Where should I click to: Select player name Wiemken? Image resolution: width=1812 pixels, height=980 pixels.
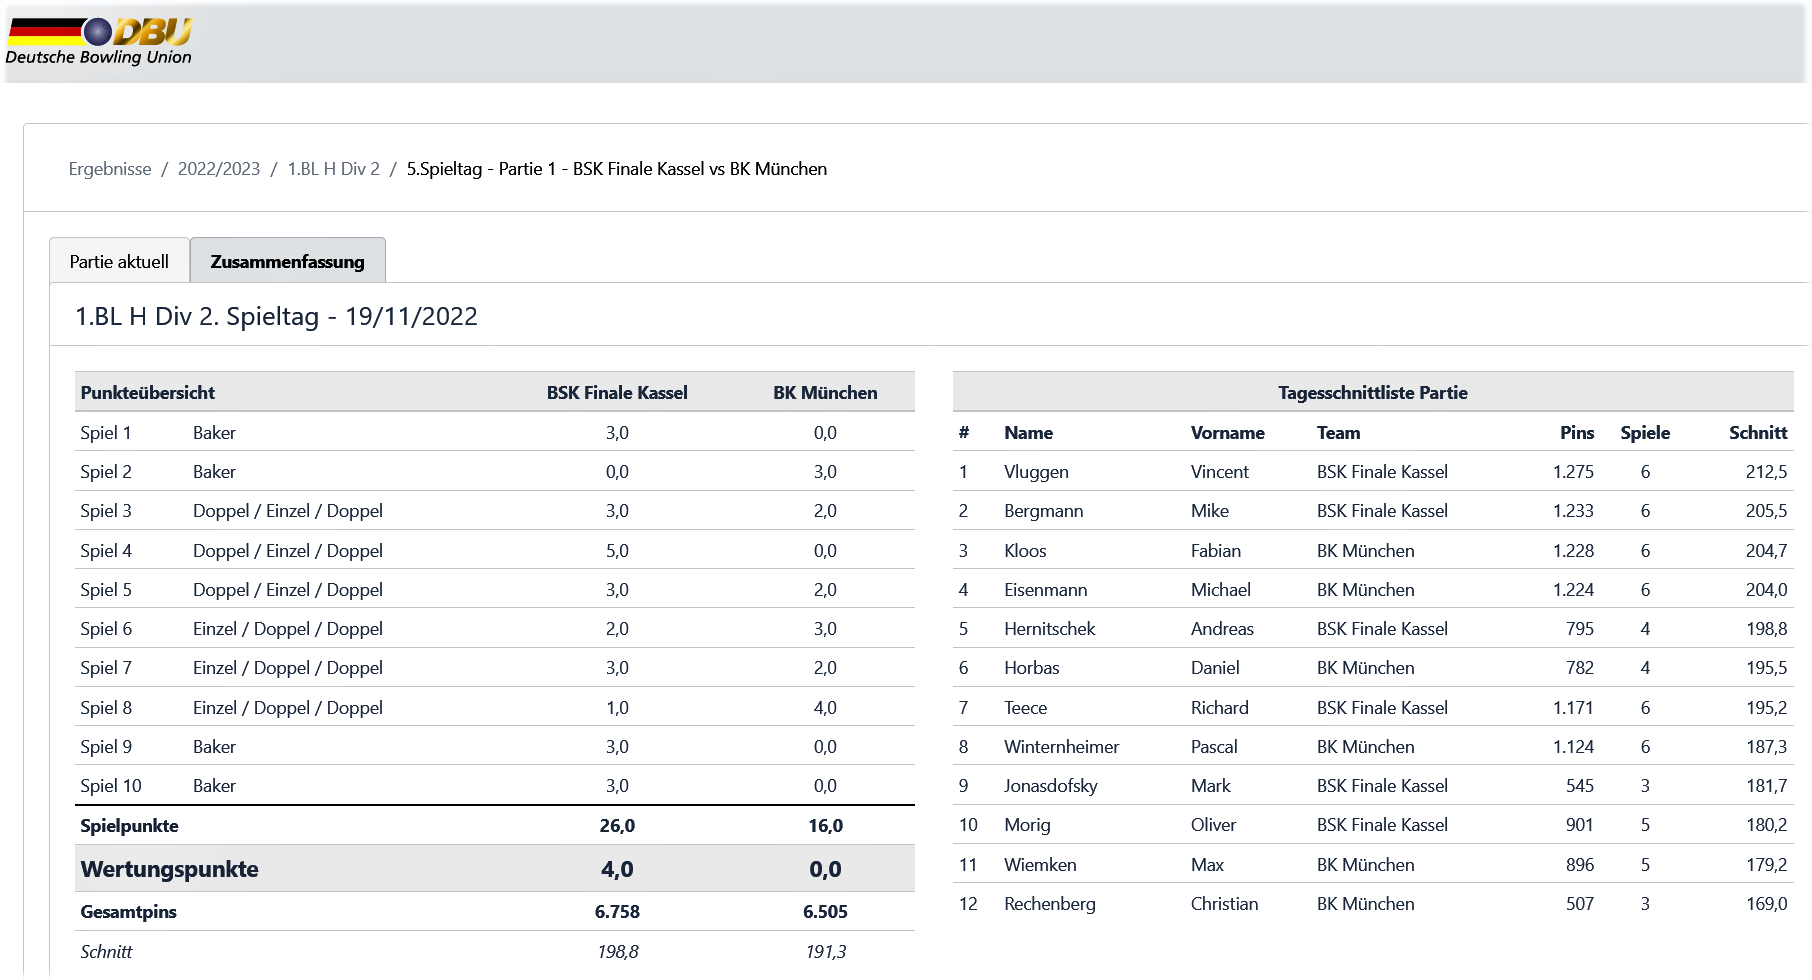tap(1040, 865)
